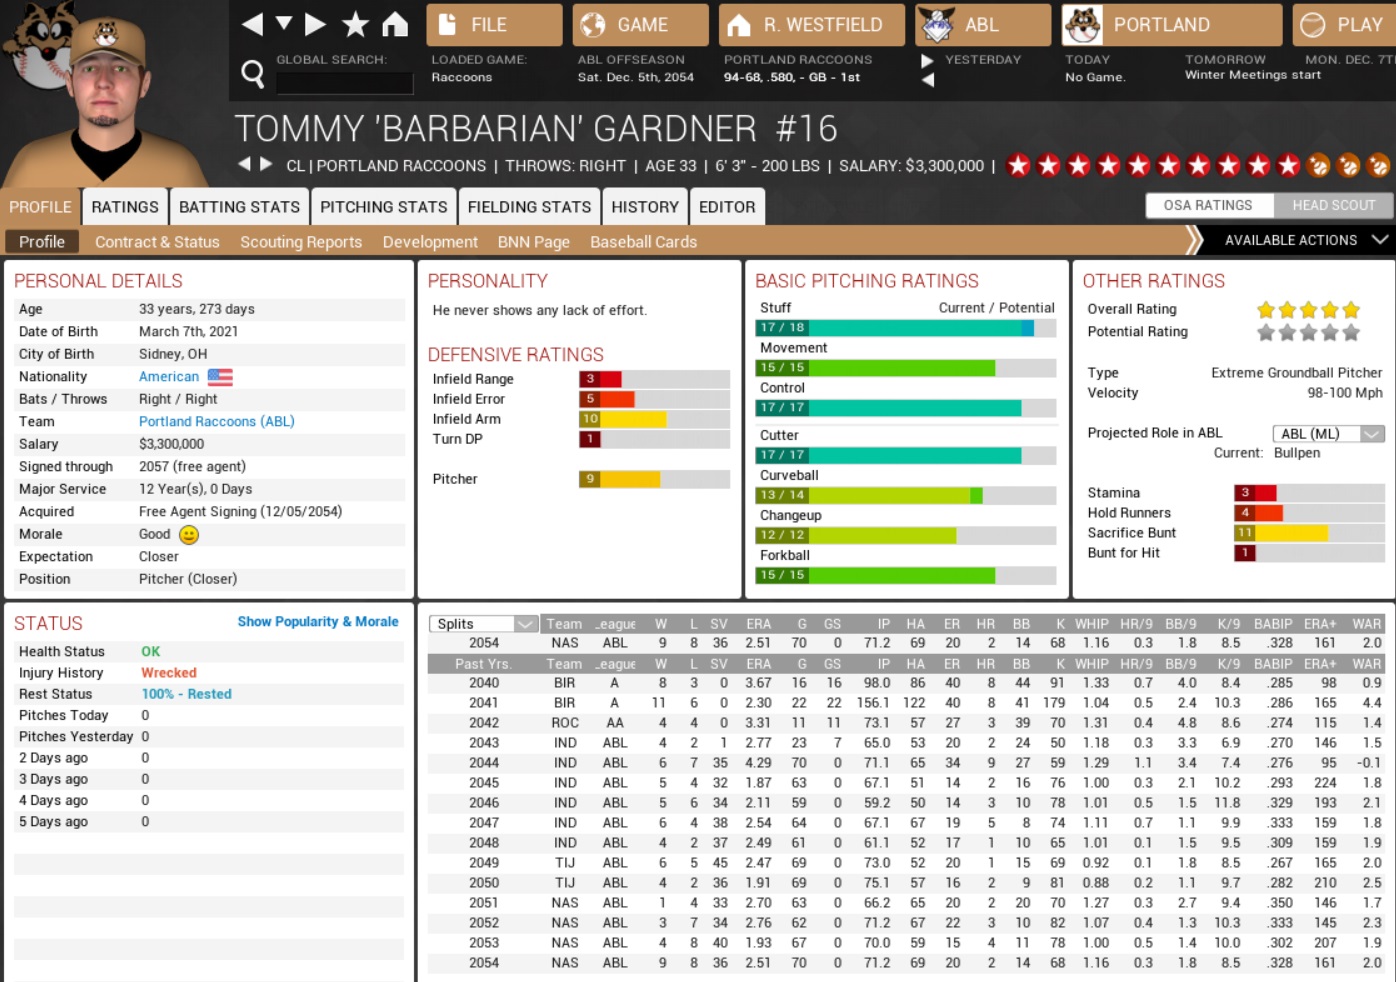1396x982 pixels.
Task: Go to the home screen icon
Action: point(395,24)
